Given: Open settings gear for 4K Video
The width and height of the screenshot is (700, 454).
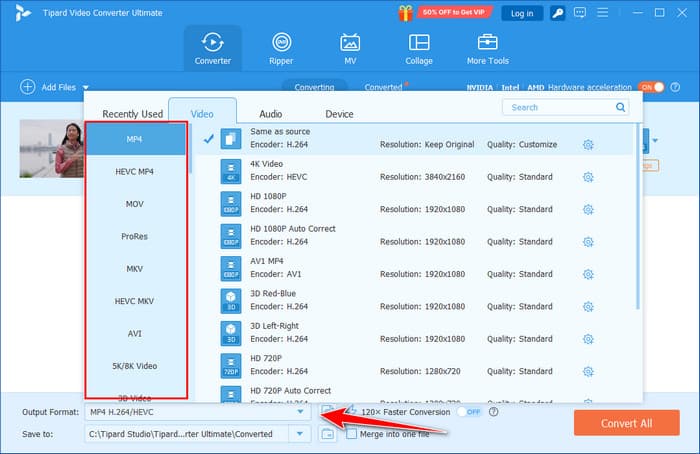Looking at the screenshot, I should pyautogui.click(x=588, y=177).
